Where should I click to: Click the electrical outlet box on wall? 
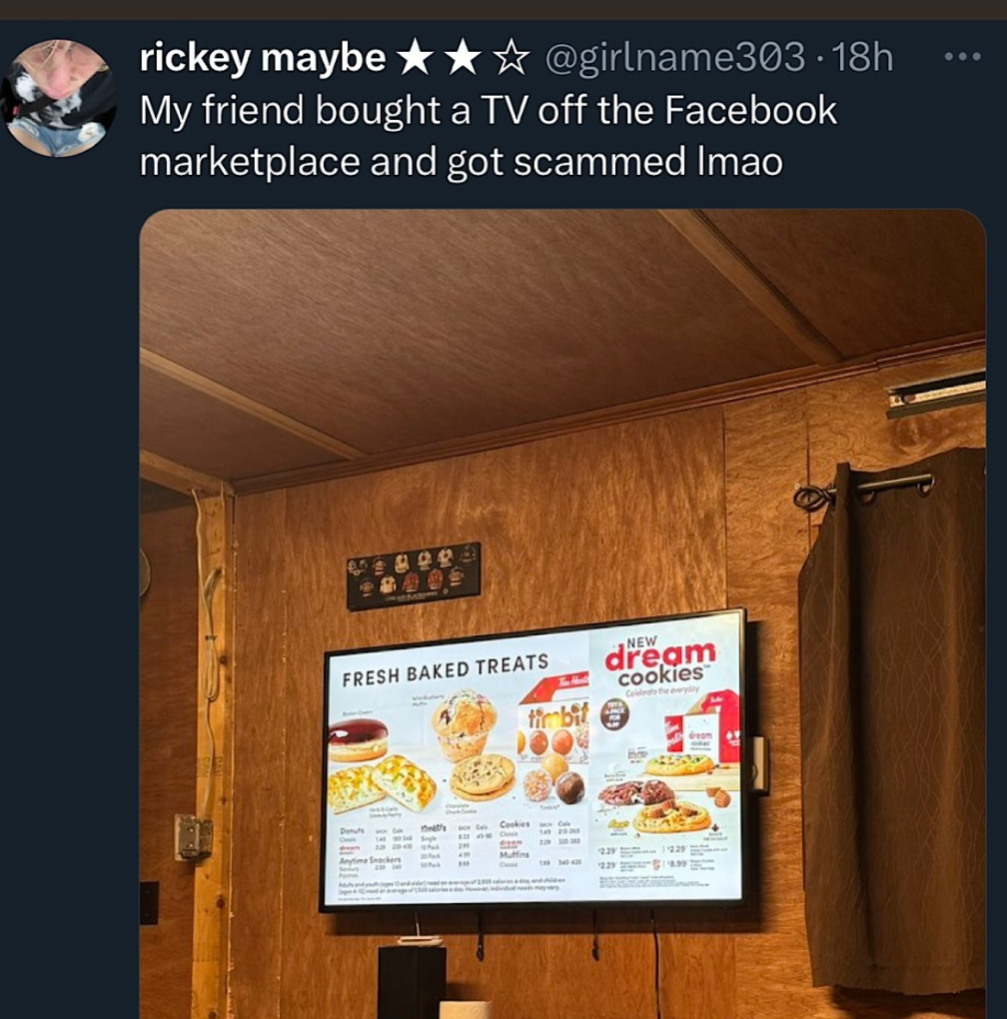pos(192,837)
